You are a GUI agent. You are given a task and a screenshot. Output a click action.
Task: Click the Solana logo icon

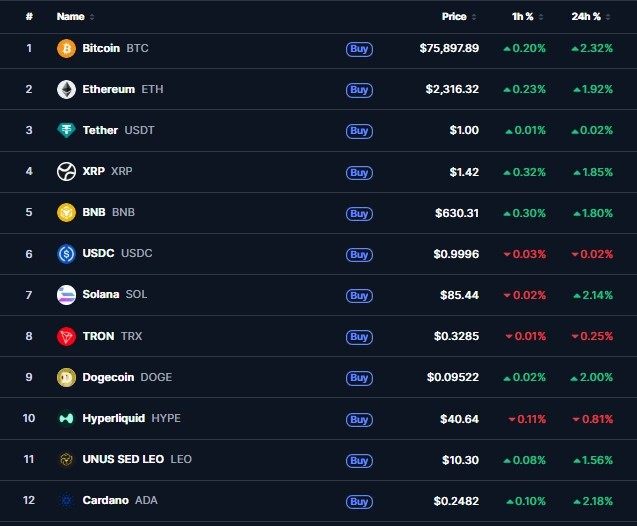(x=66, y=295)
